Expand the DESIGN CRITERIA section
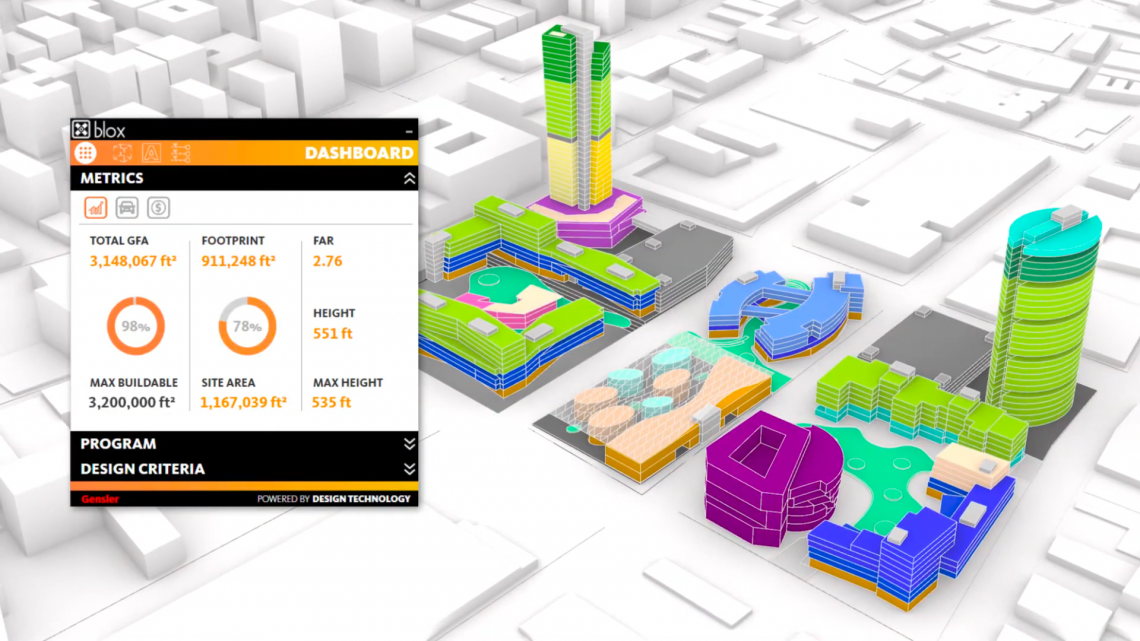The height and width of the screenshot is (641, 1140). tap(408, 469)
